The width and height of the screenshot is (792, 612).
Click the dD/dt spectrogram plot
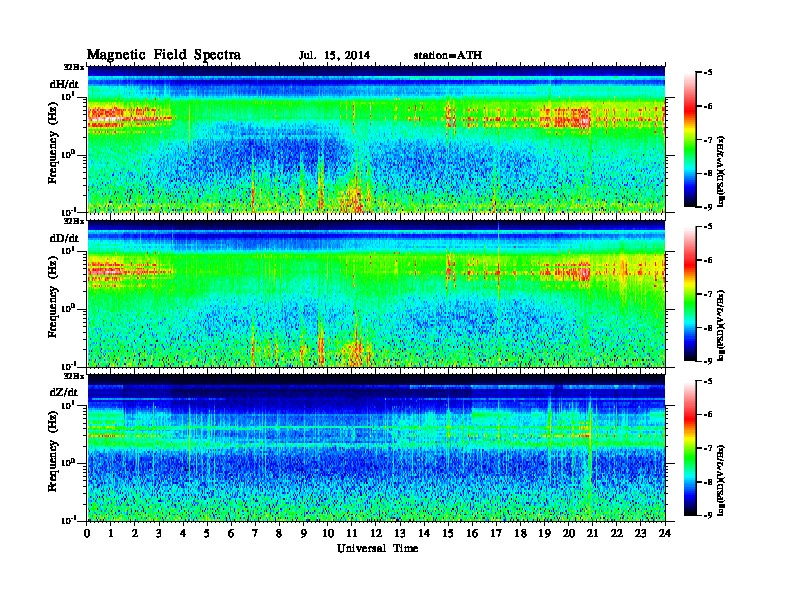(x=376, y=293)
